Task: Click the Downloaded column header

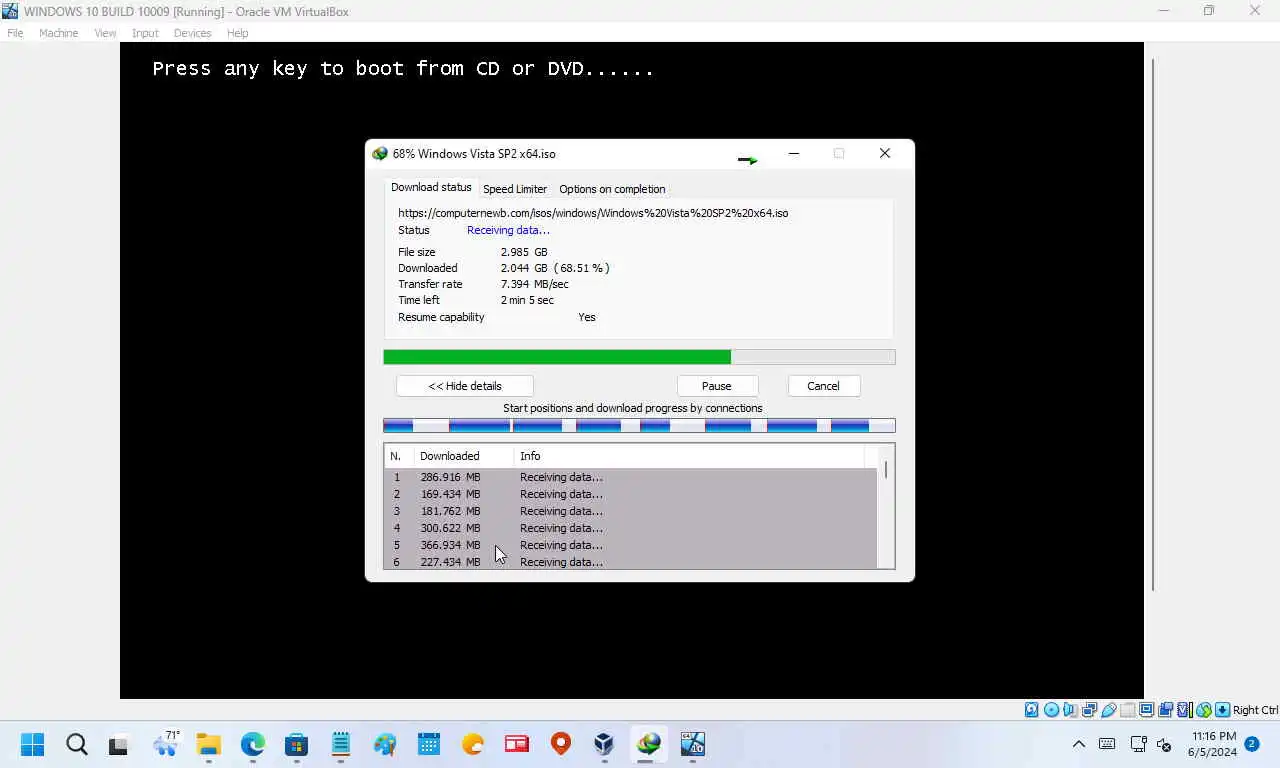Action: tap(462, 456)
